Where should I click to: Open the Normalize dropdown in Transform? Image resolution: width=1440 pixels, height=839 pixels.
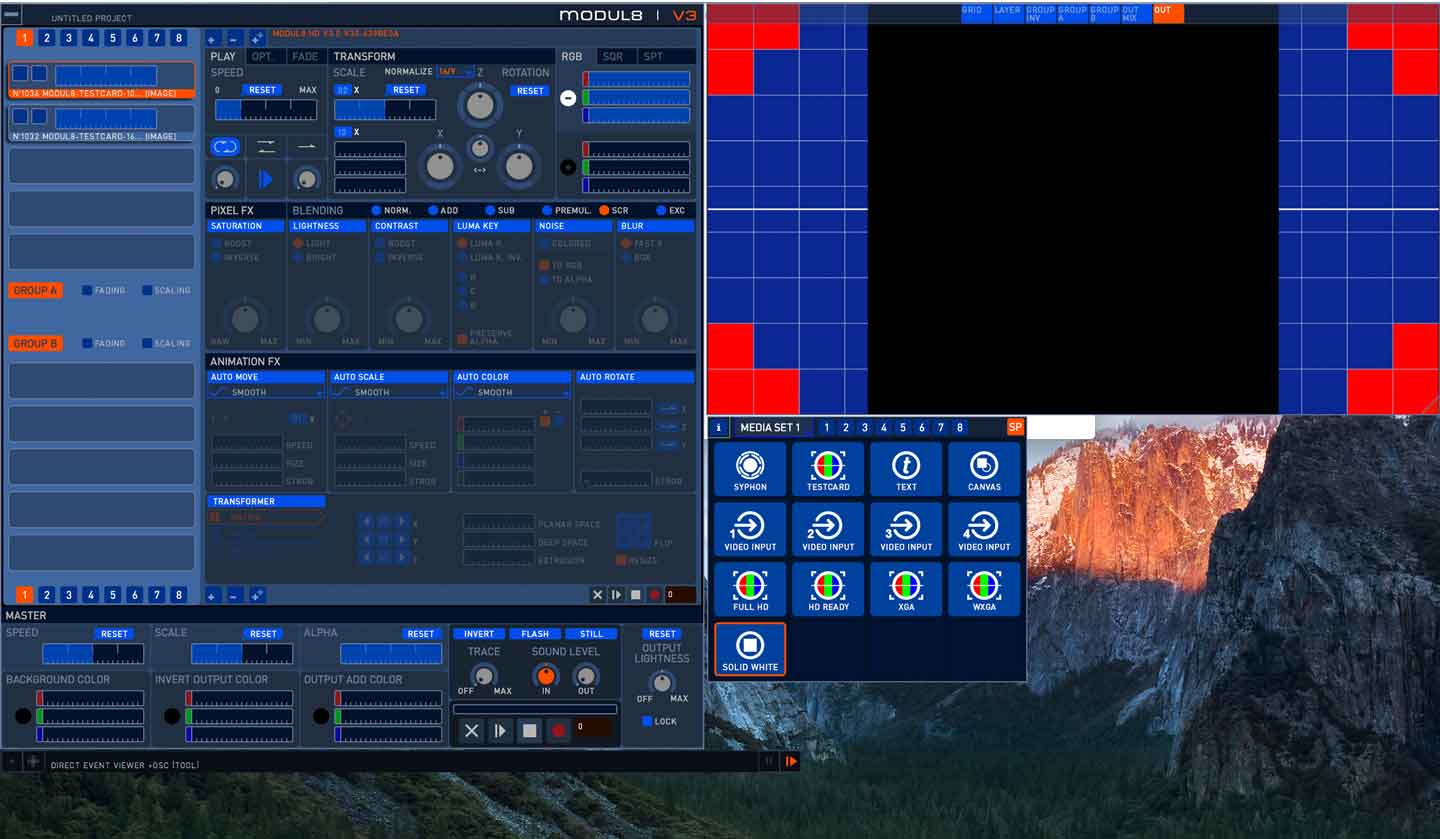(454, 72)
